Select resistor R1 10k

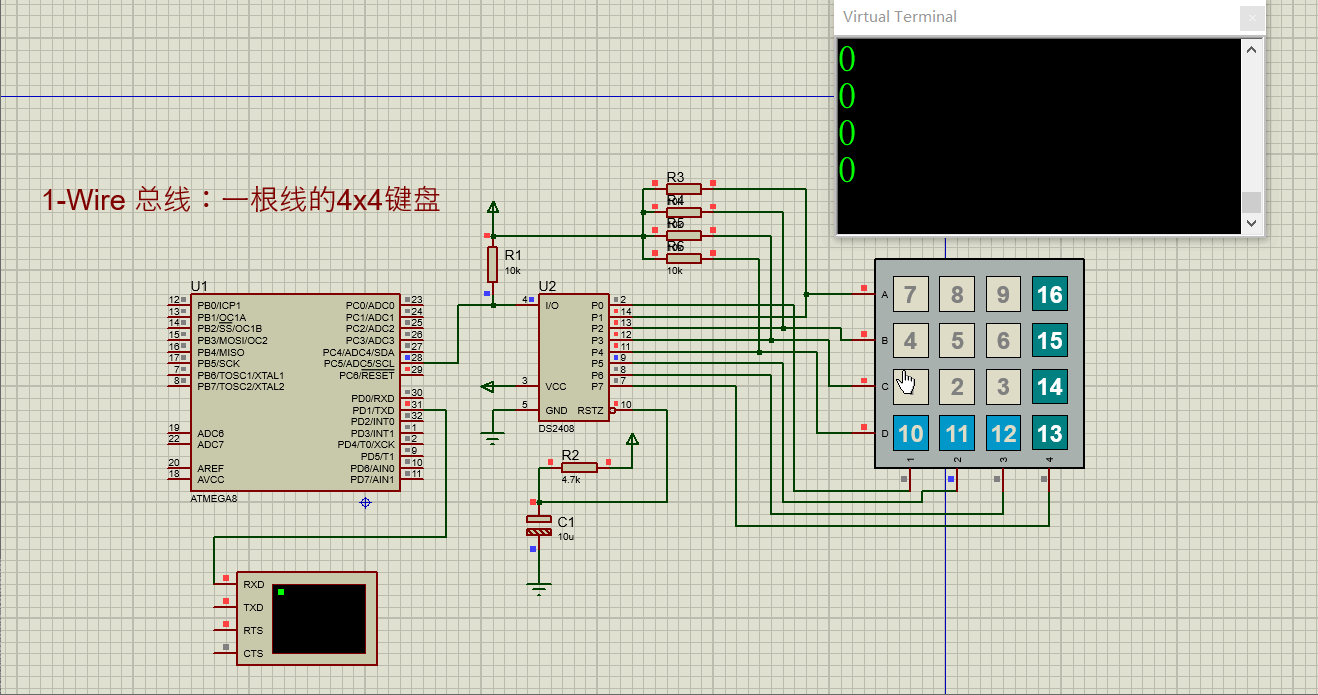pos(492,265)
